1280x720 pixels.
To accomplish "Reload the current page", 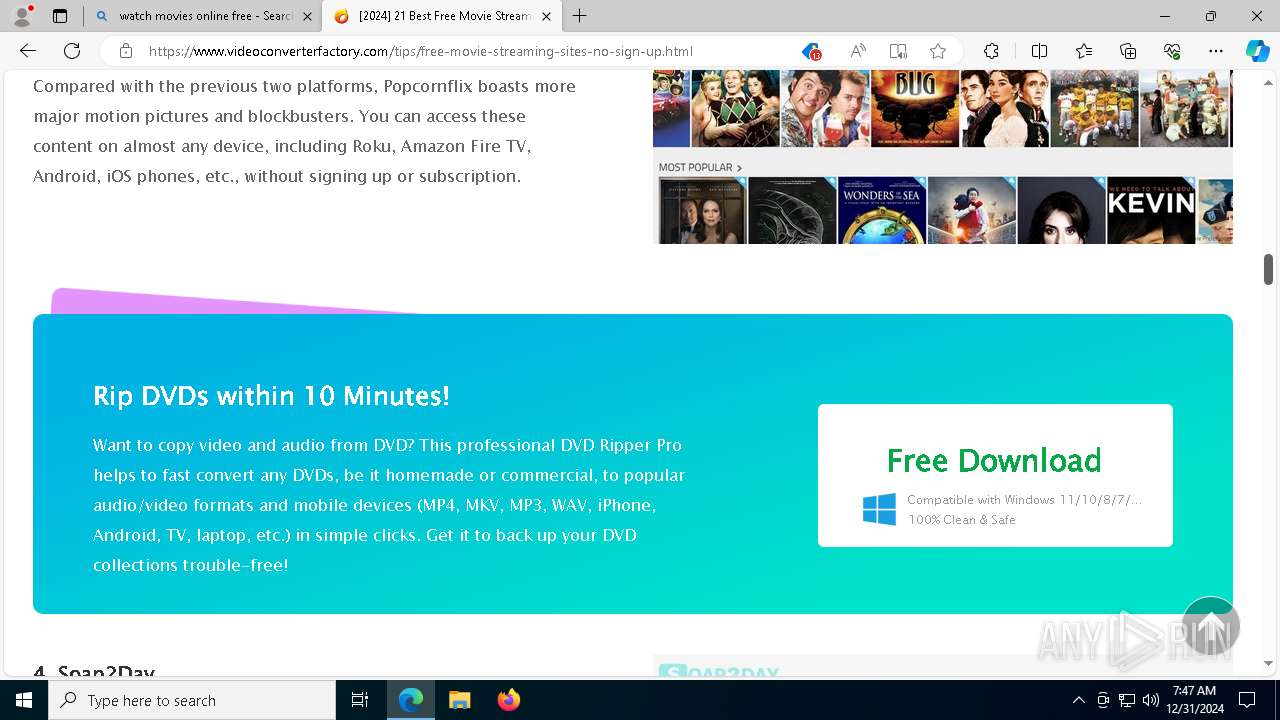I will [x=72, y=51].
